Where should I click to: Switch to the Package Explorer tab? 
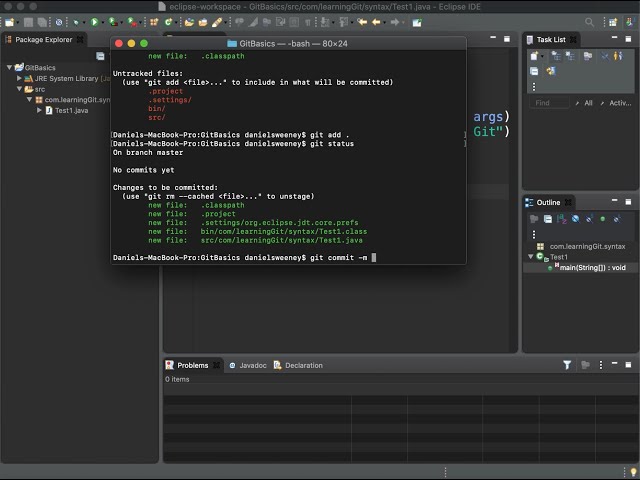click(x=44, y=40)
